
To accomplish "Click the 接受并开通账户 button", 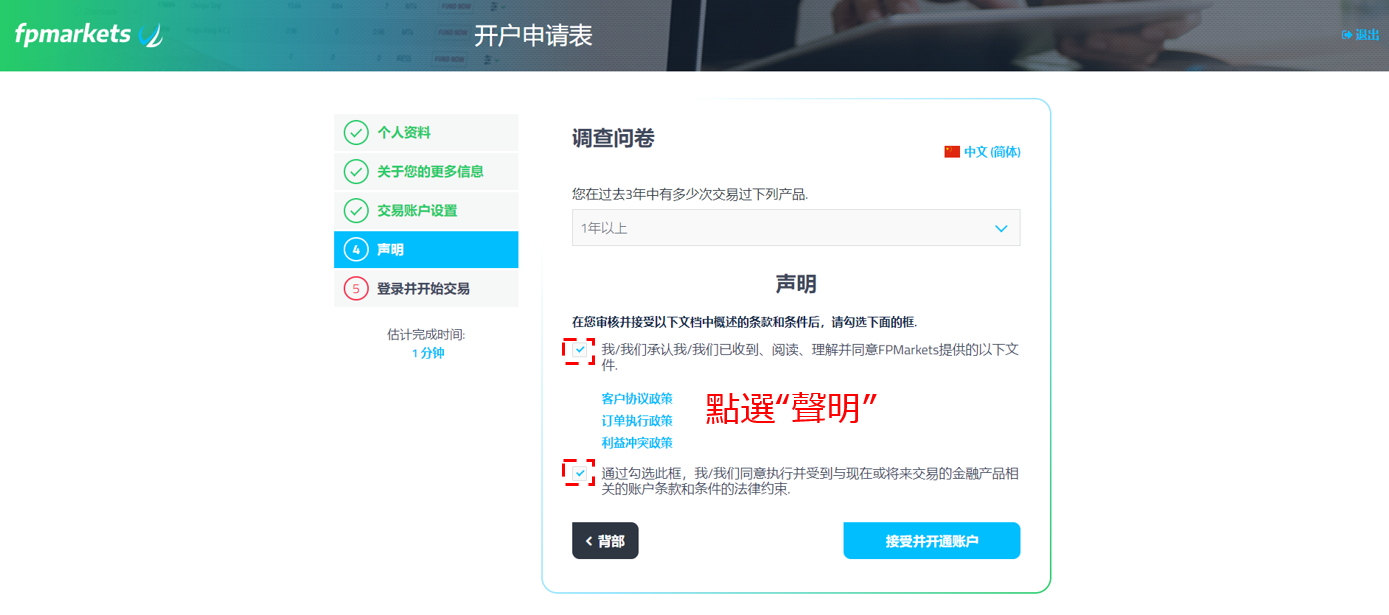I will 932,541.
